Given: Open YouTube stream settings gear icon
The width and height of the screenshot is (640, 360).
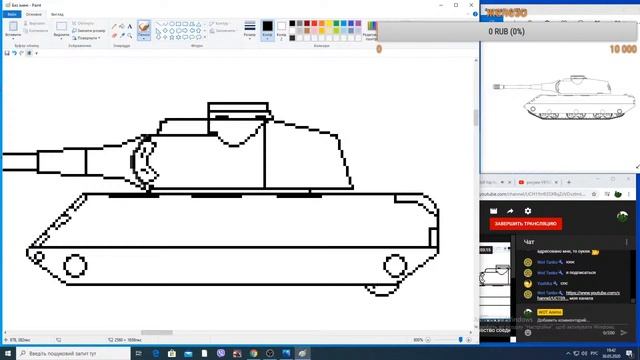Looking at the screenshot, I should pos(528,211).
